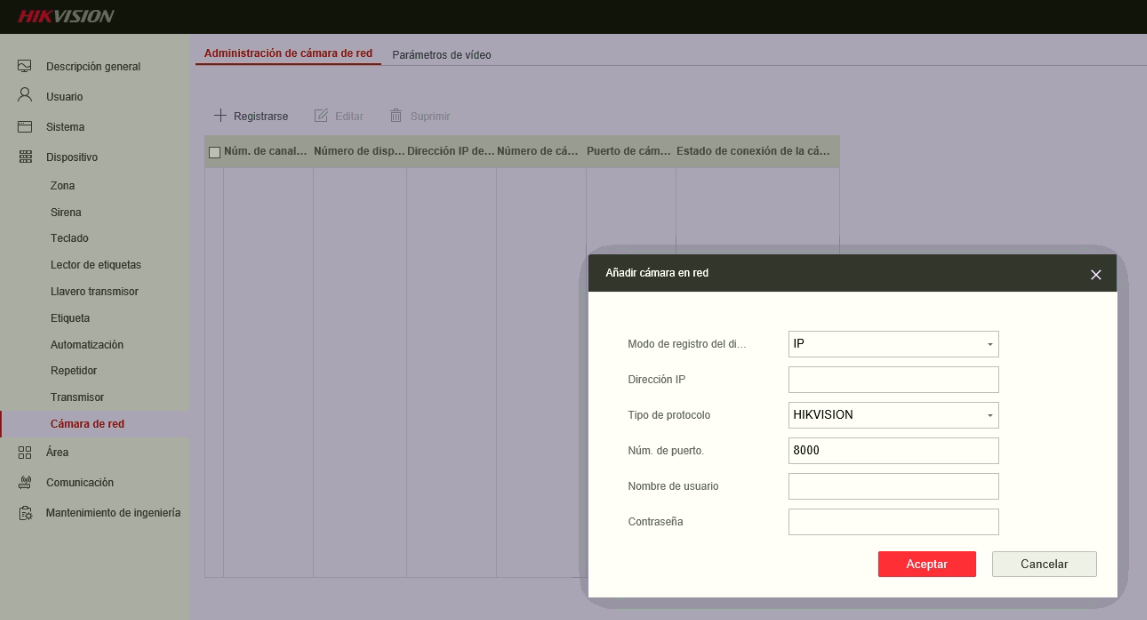The image size is (1147, 620).
Task: Expand the Tipo de protocolo HIKVISION dropdown
Action: (x=893, y=415)
